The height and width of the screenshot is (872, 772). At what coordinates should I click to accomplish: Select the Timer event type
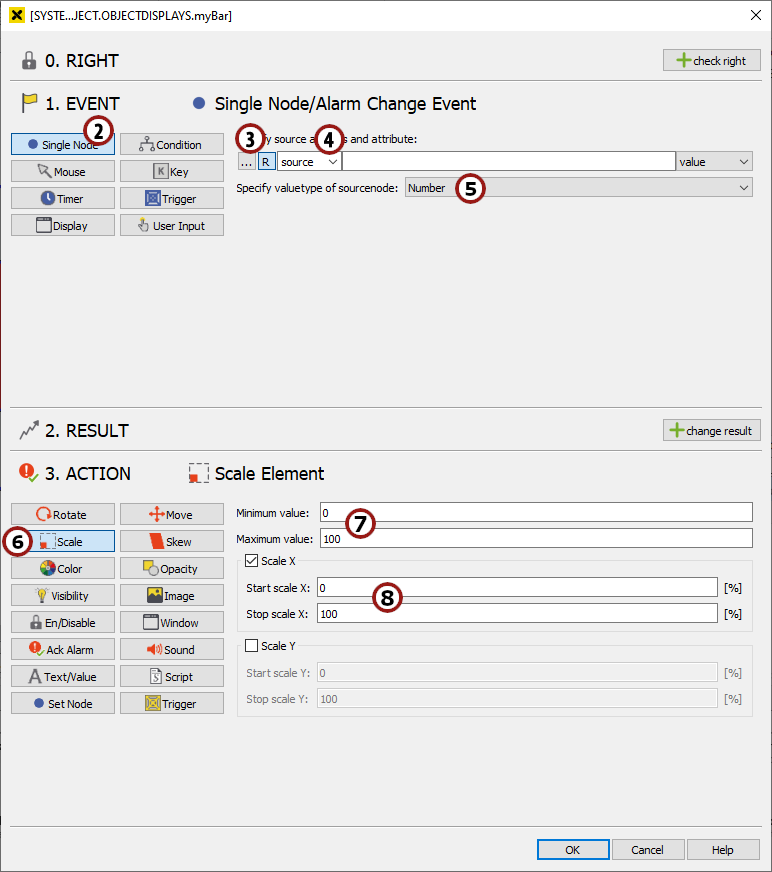63,199
